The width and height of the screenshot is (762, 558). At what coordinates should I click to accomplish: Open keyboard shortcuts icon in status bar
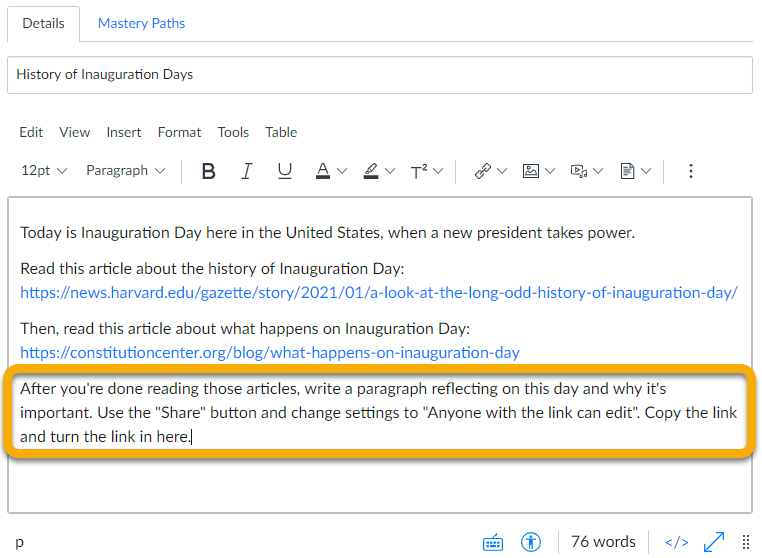[493, 542]
